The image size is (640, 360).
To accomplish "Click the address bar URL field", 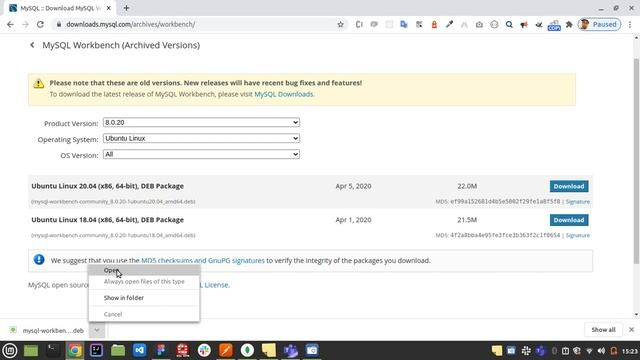I will [196, 24].
